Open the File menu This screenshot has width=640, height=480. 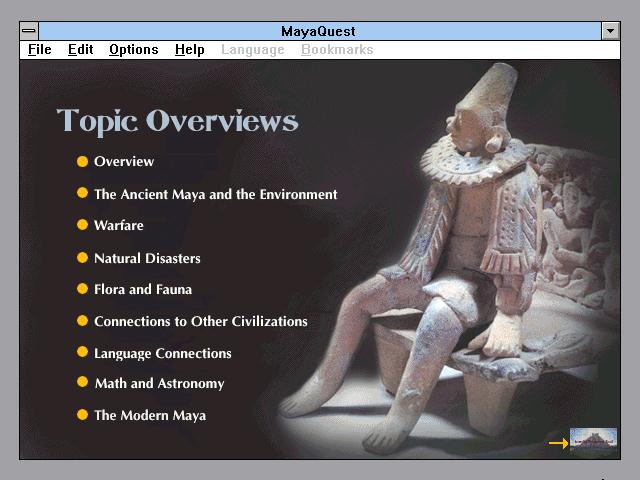point(40,49)
